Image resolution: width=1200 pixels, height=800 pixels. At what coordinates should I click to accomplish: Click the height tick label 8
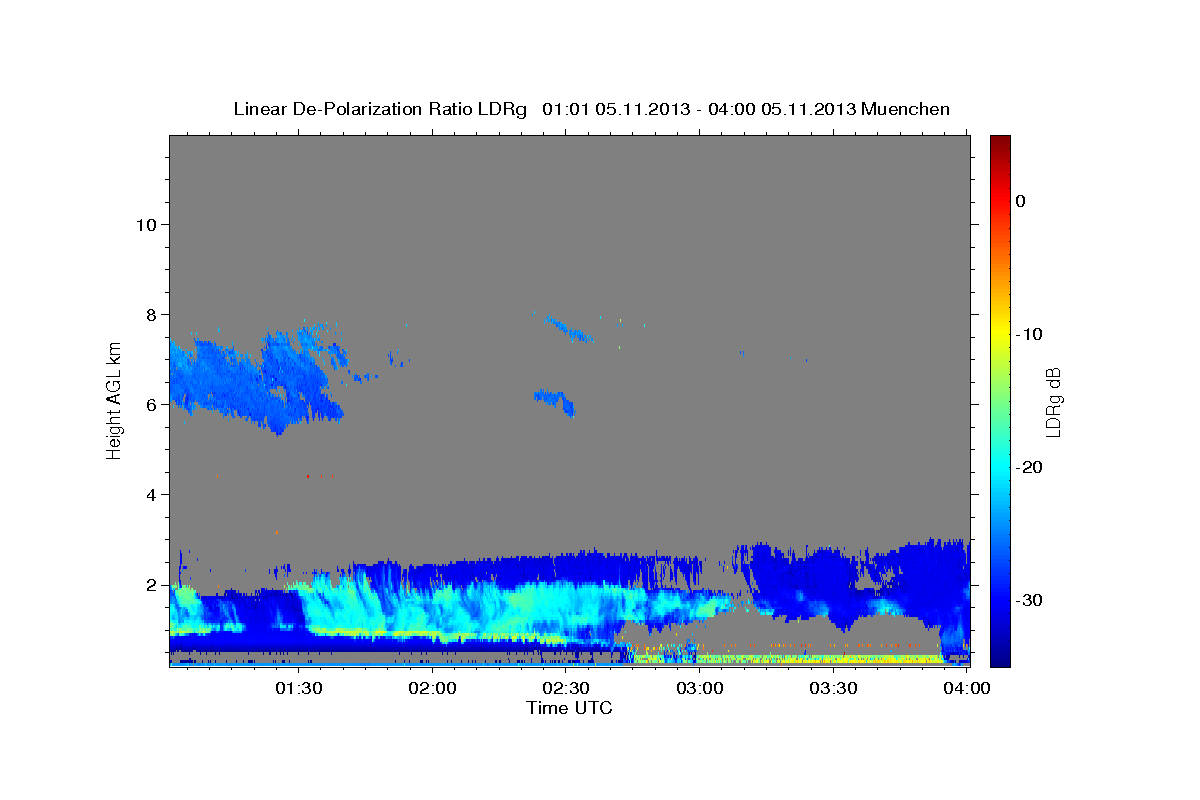tap(151, 314)
